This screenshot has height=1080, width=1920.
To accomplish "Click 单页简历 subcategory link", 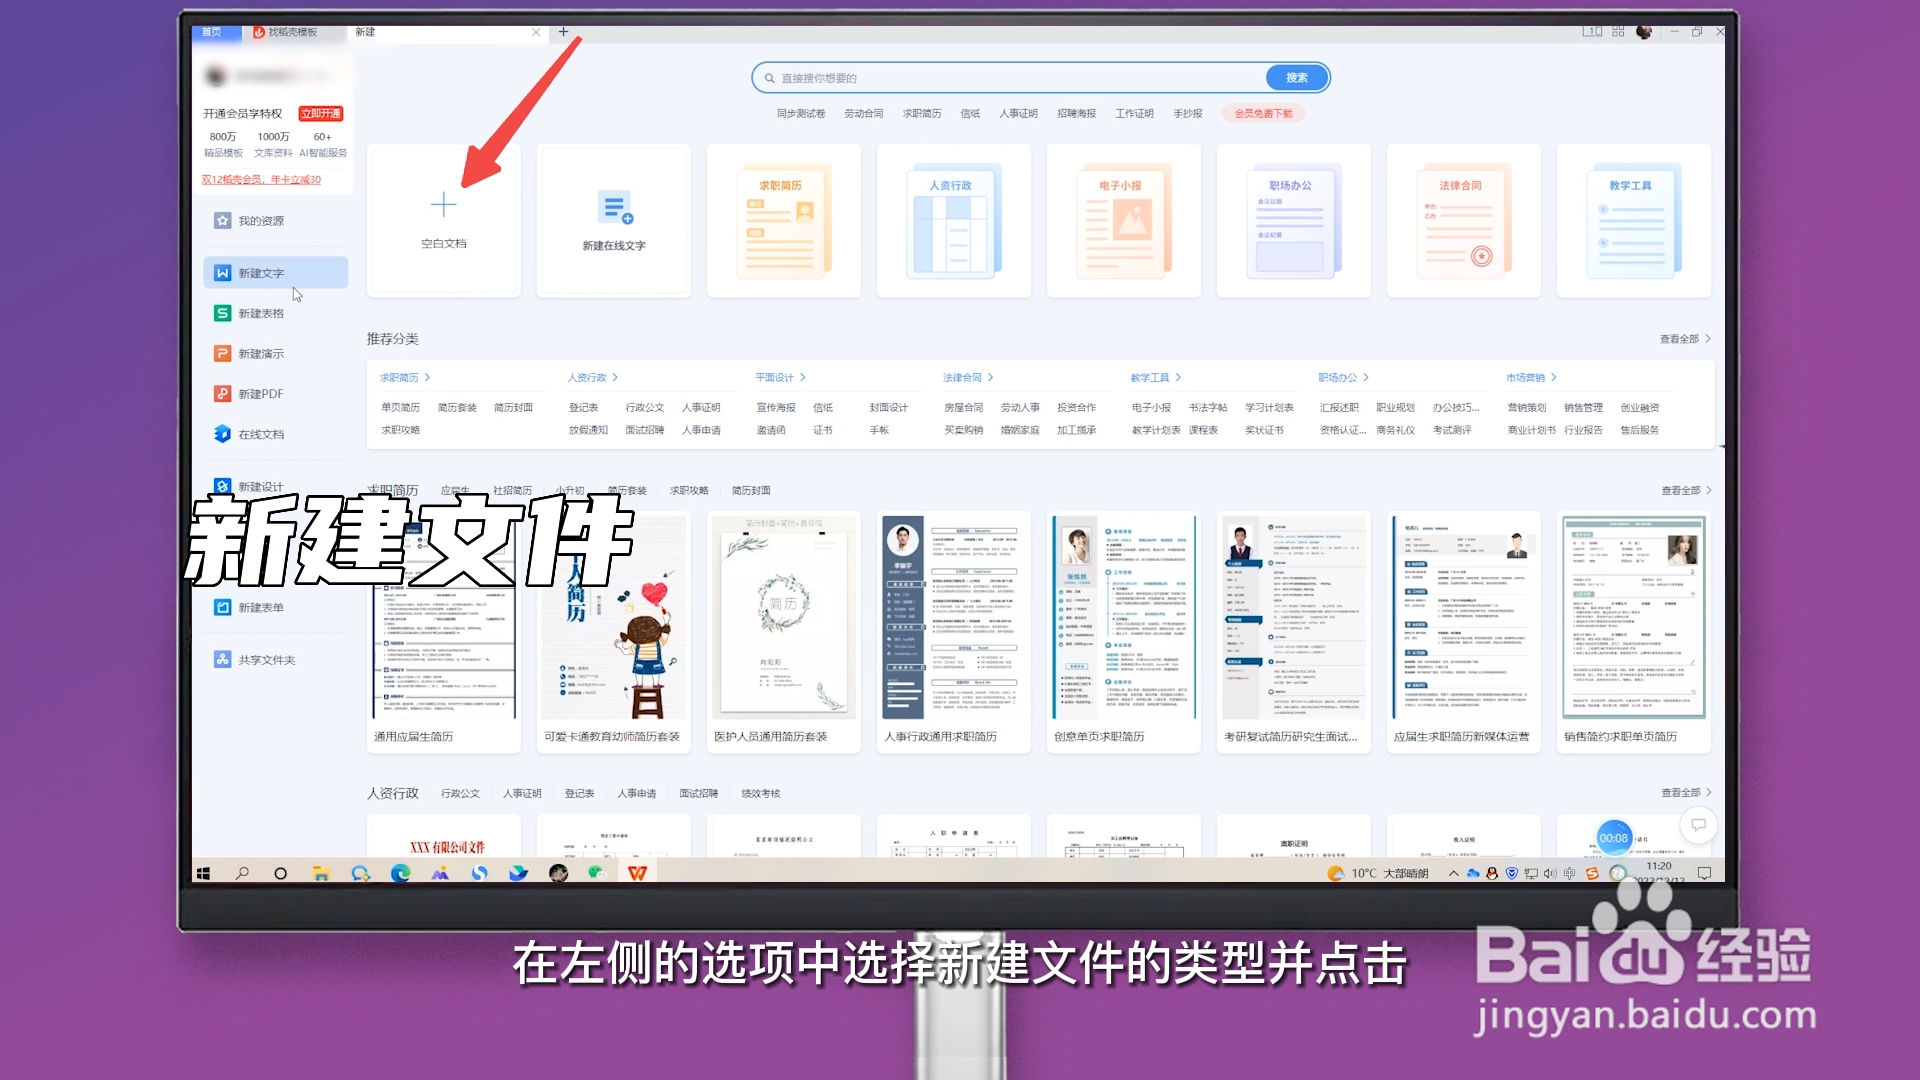I will (400, 408).
